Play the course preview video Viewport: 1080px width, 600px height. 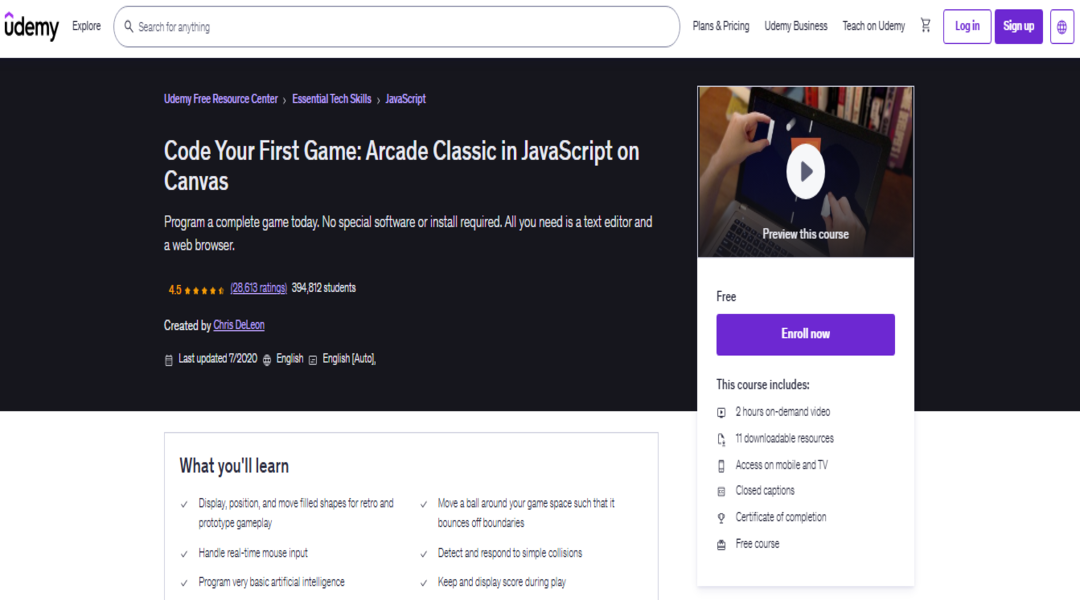(805, 171)
